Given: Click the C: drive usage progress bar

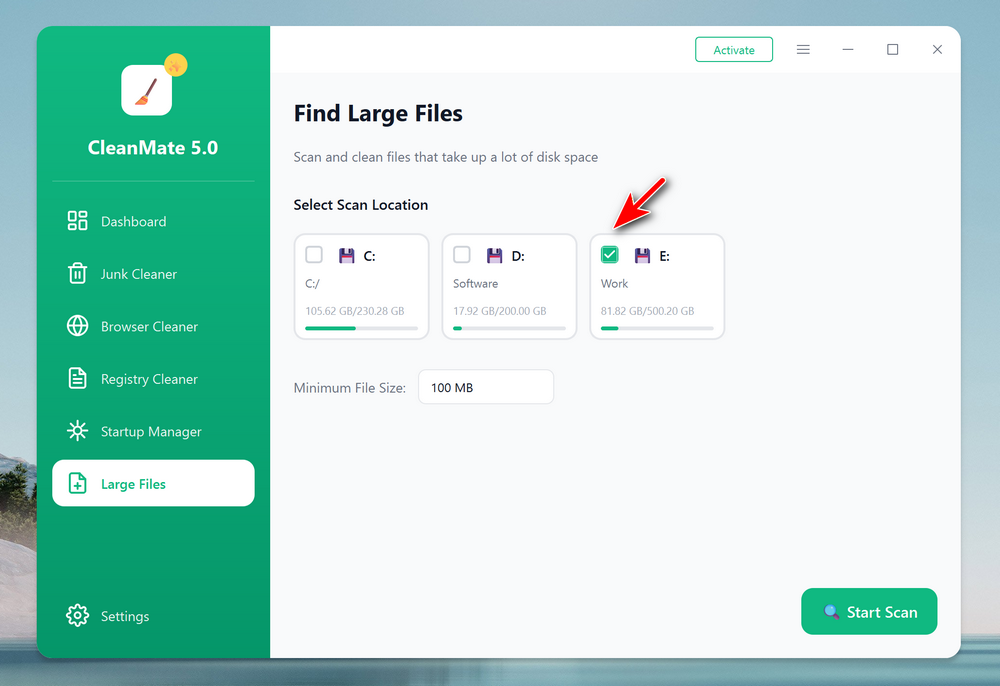Looking at the screenshot, I should [x=361, y=328].
